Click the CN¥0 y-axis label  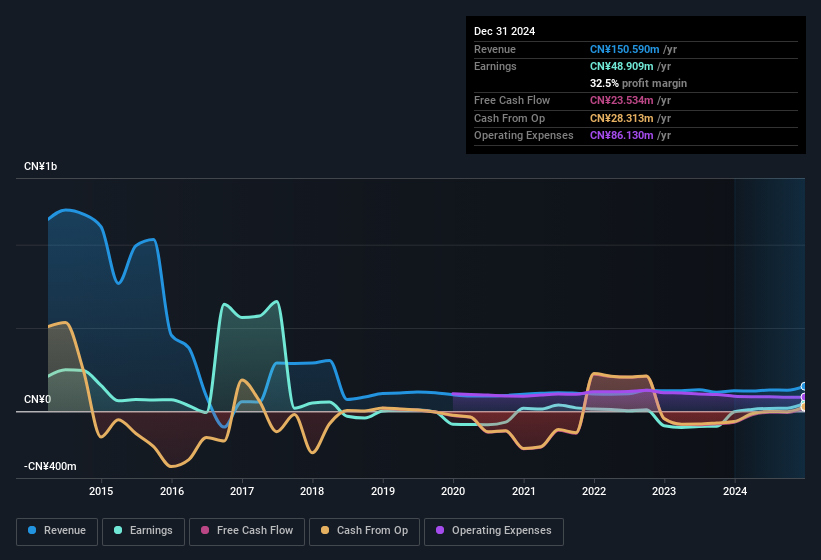(37, 399)
